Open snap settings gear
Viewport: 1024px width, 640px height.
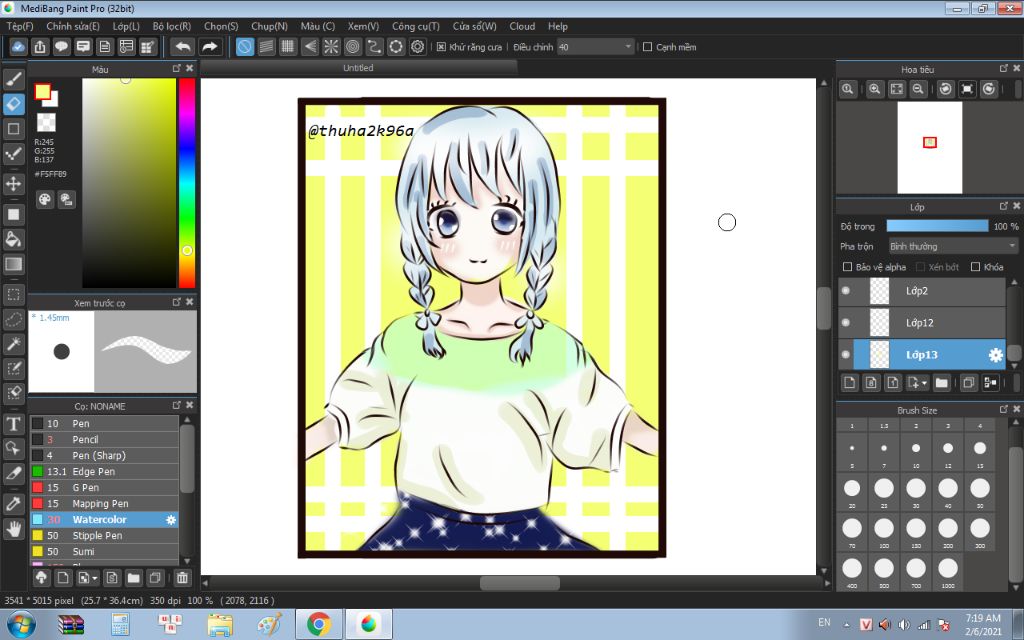(x=417, y=46)
